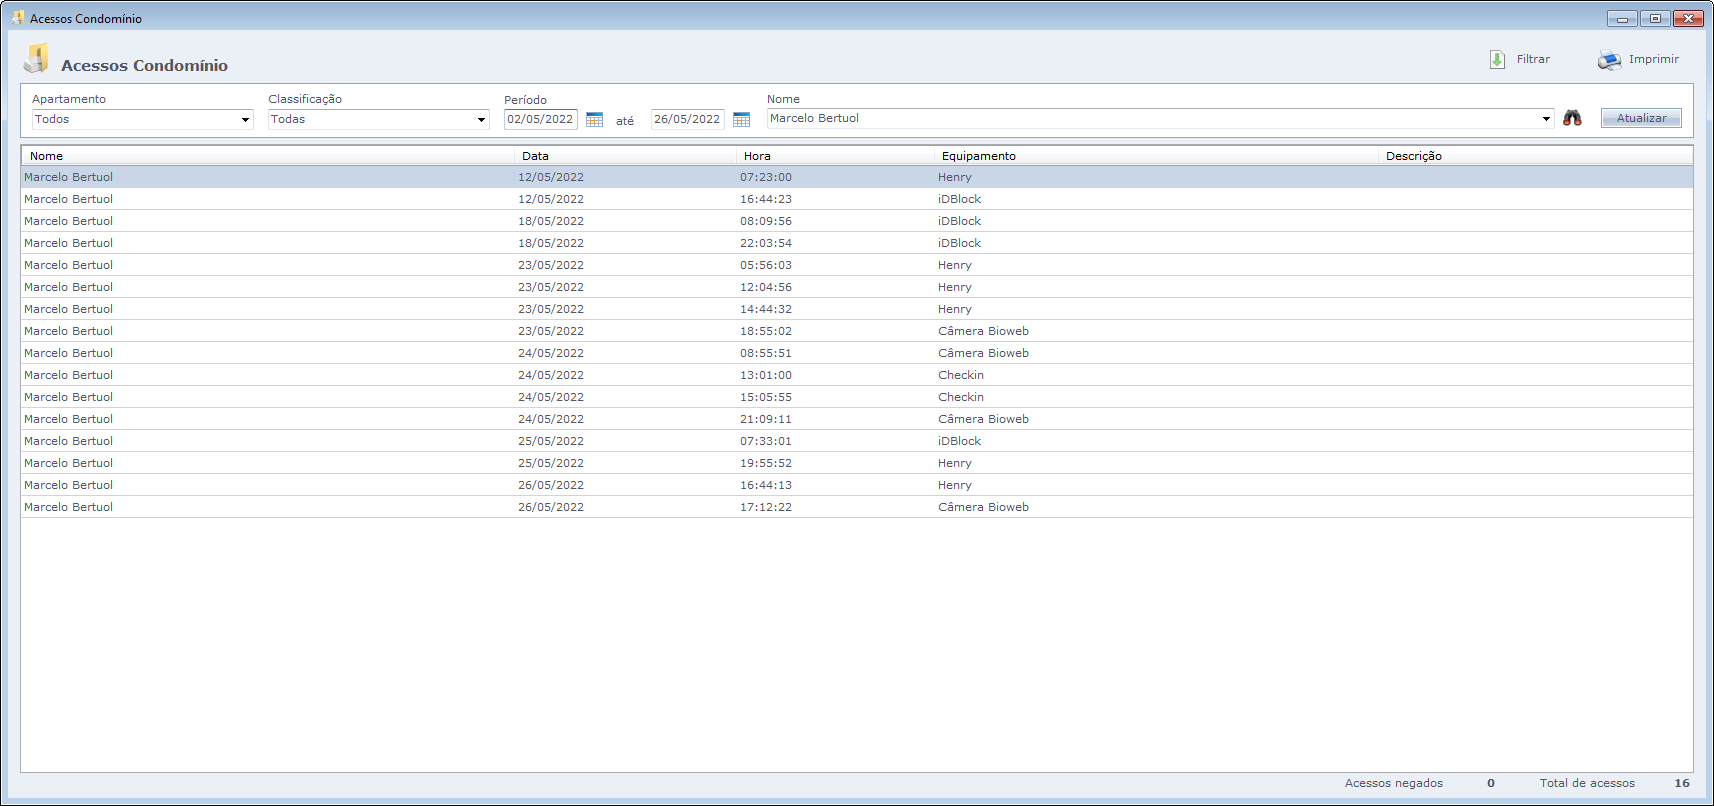This screenshot has width=1714, height=806.
Task: Open the Nome dropdown list
Action: tap(1546, 119)
